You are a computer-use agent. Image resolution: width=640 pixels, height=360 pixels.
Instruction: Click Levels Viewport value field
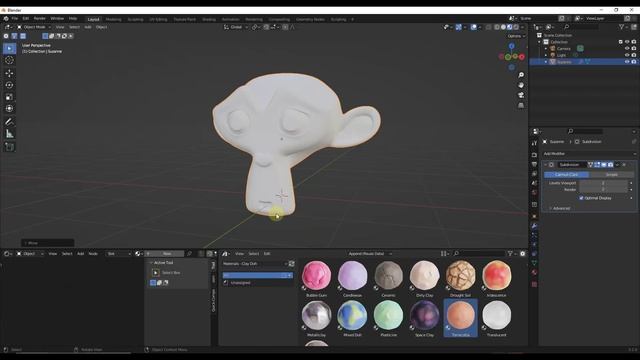[603, 183]
